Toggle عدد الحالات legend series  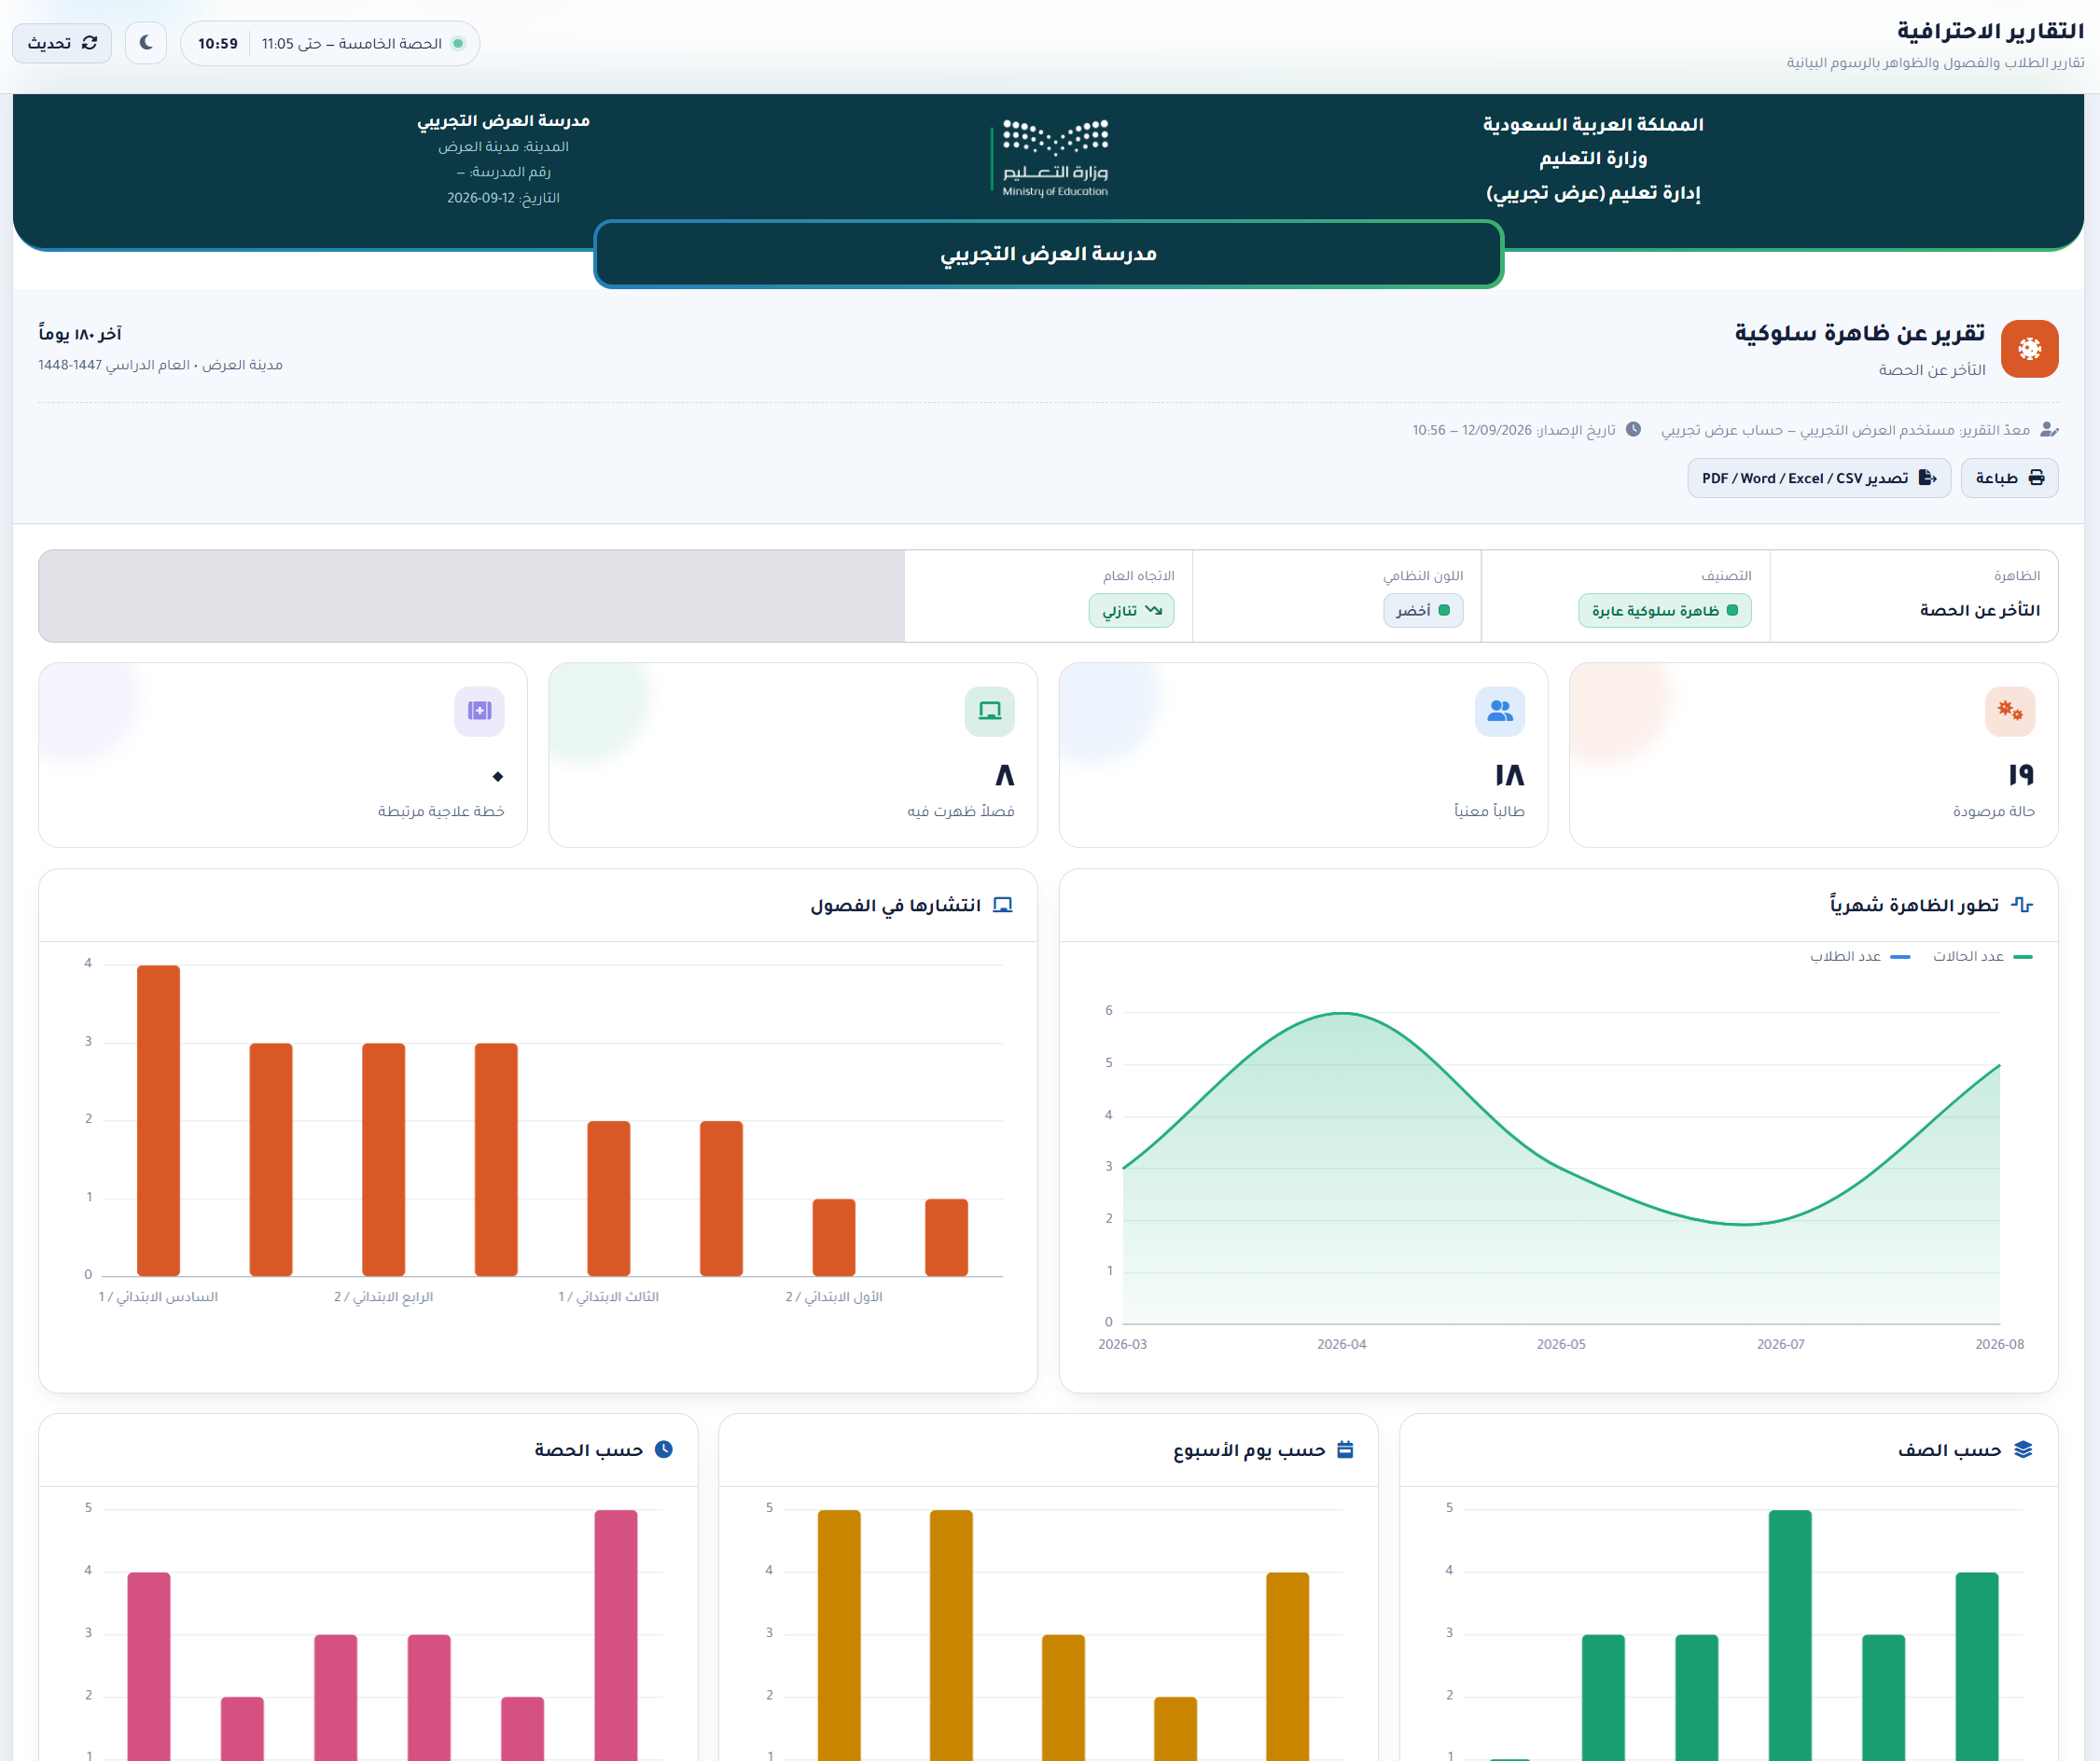tap(1982, 957)
